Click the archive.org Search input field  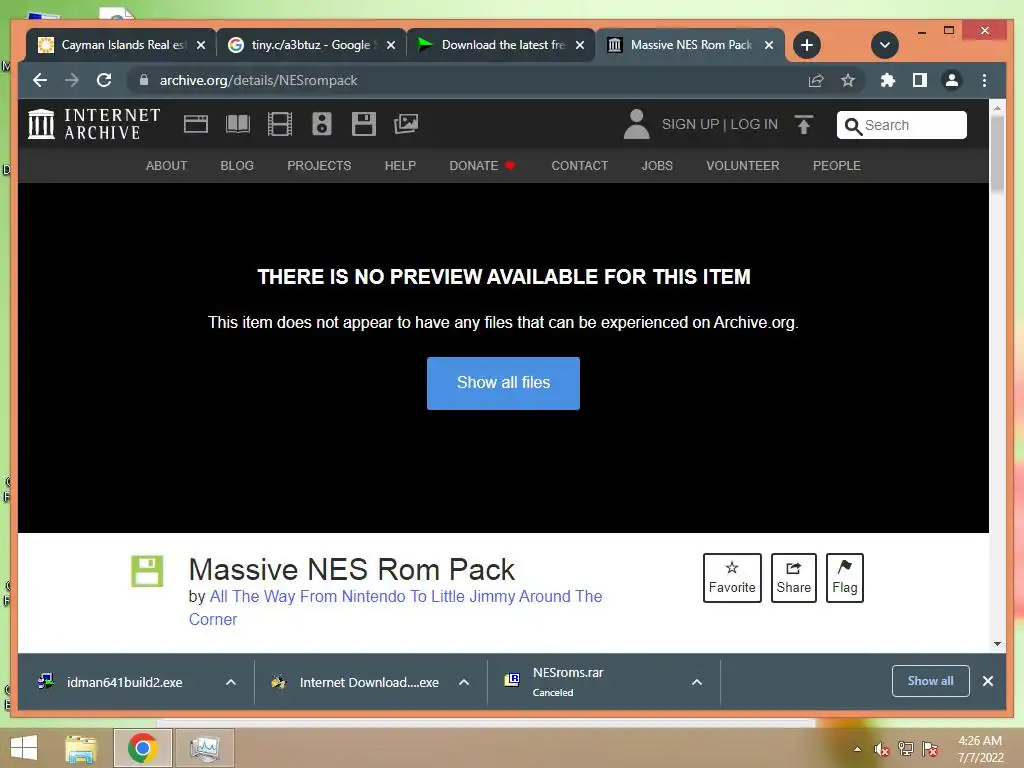pos(902,125)
